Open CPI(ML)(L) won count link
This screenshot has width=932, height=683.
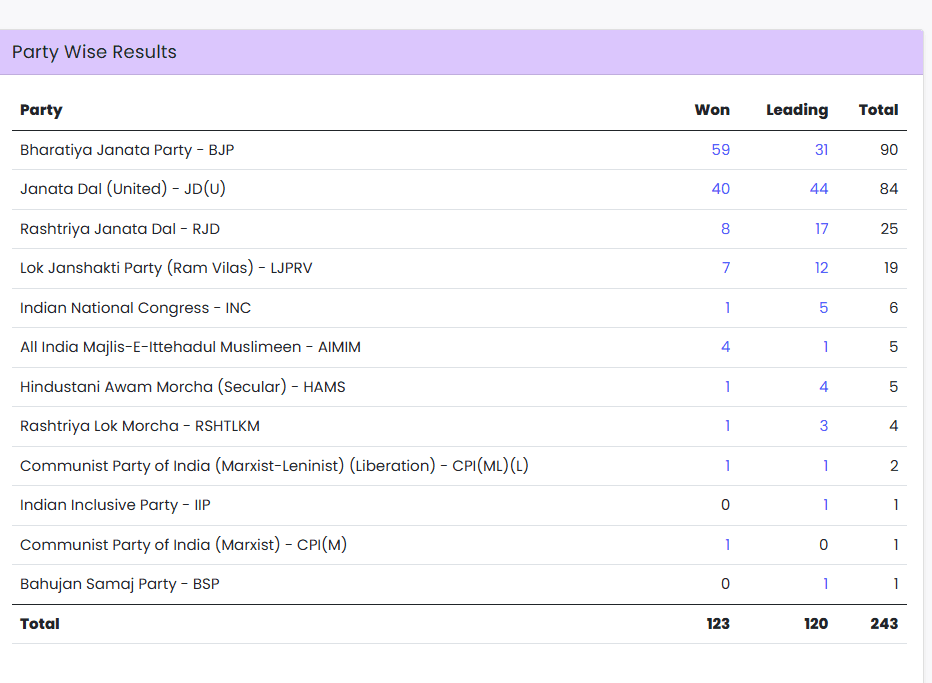point(728,466)
